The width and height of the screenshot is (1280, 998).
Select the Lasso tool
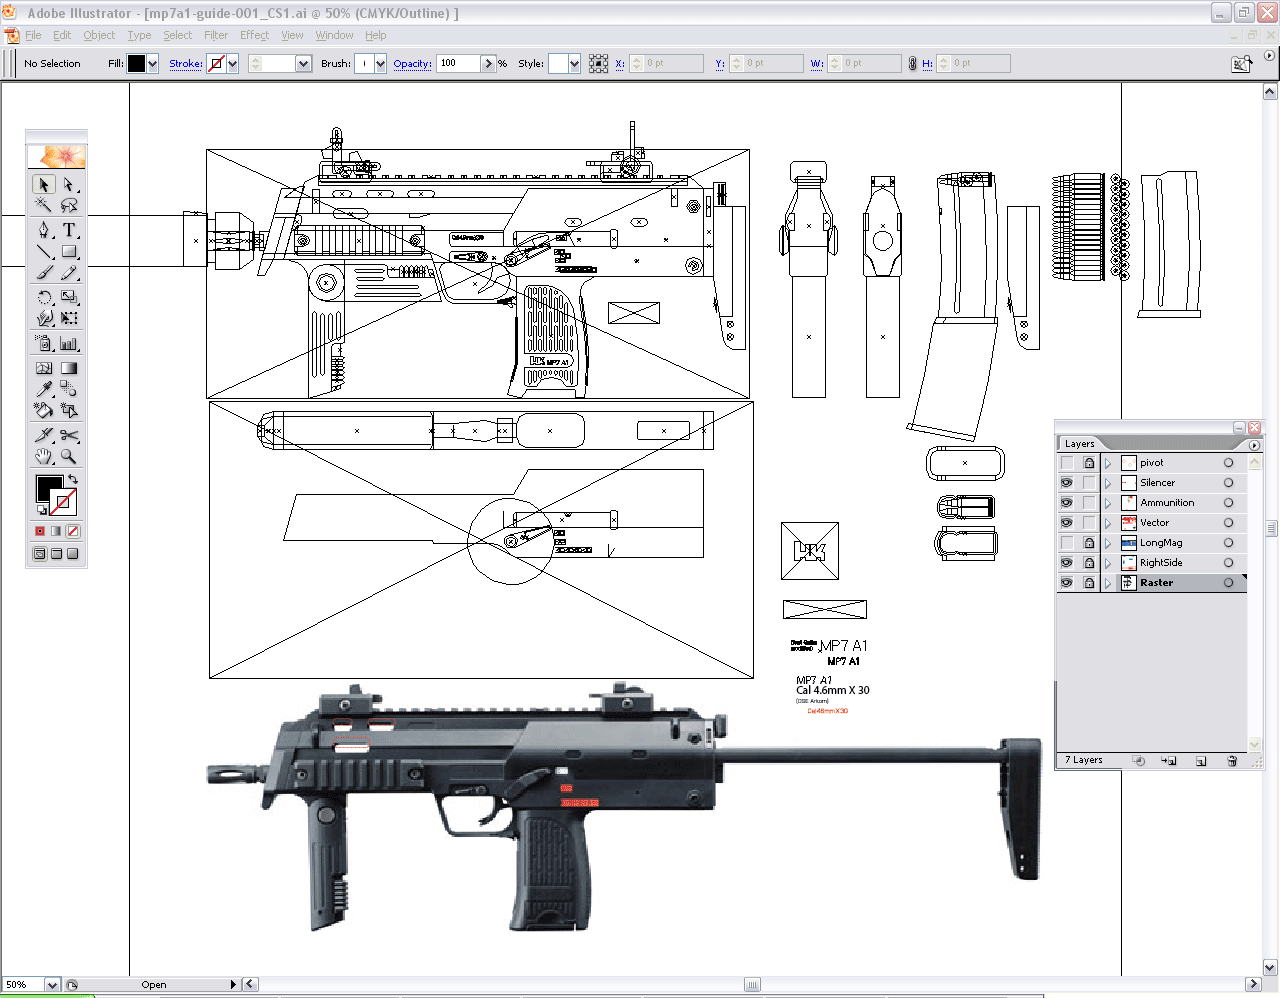click(69, 205)
